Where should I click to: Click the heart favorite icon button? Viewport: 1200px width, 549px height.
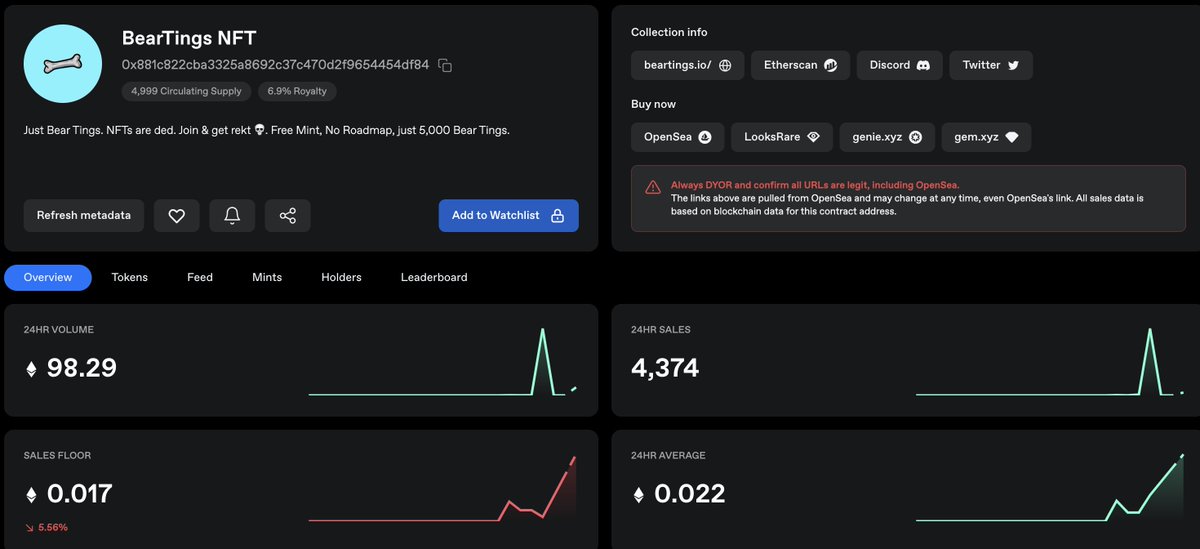(x=177, y=215)
